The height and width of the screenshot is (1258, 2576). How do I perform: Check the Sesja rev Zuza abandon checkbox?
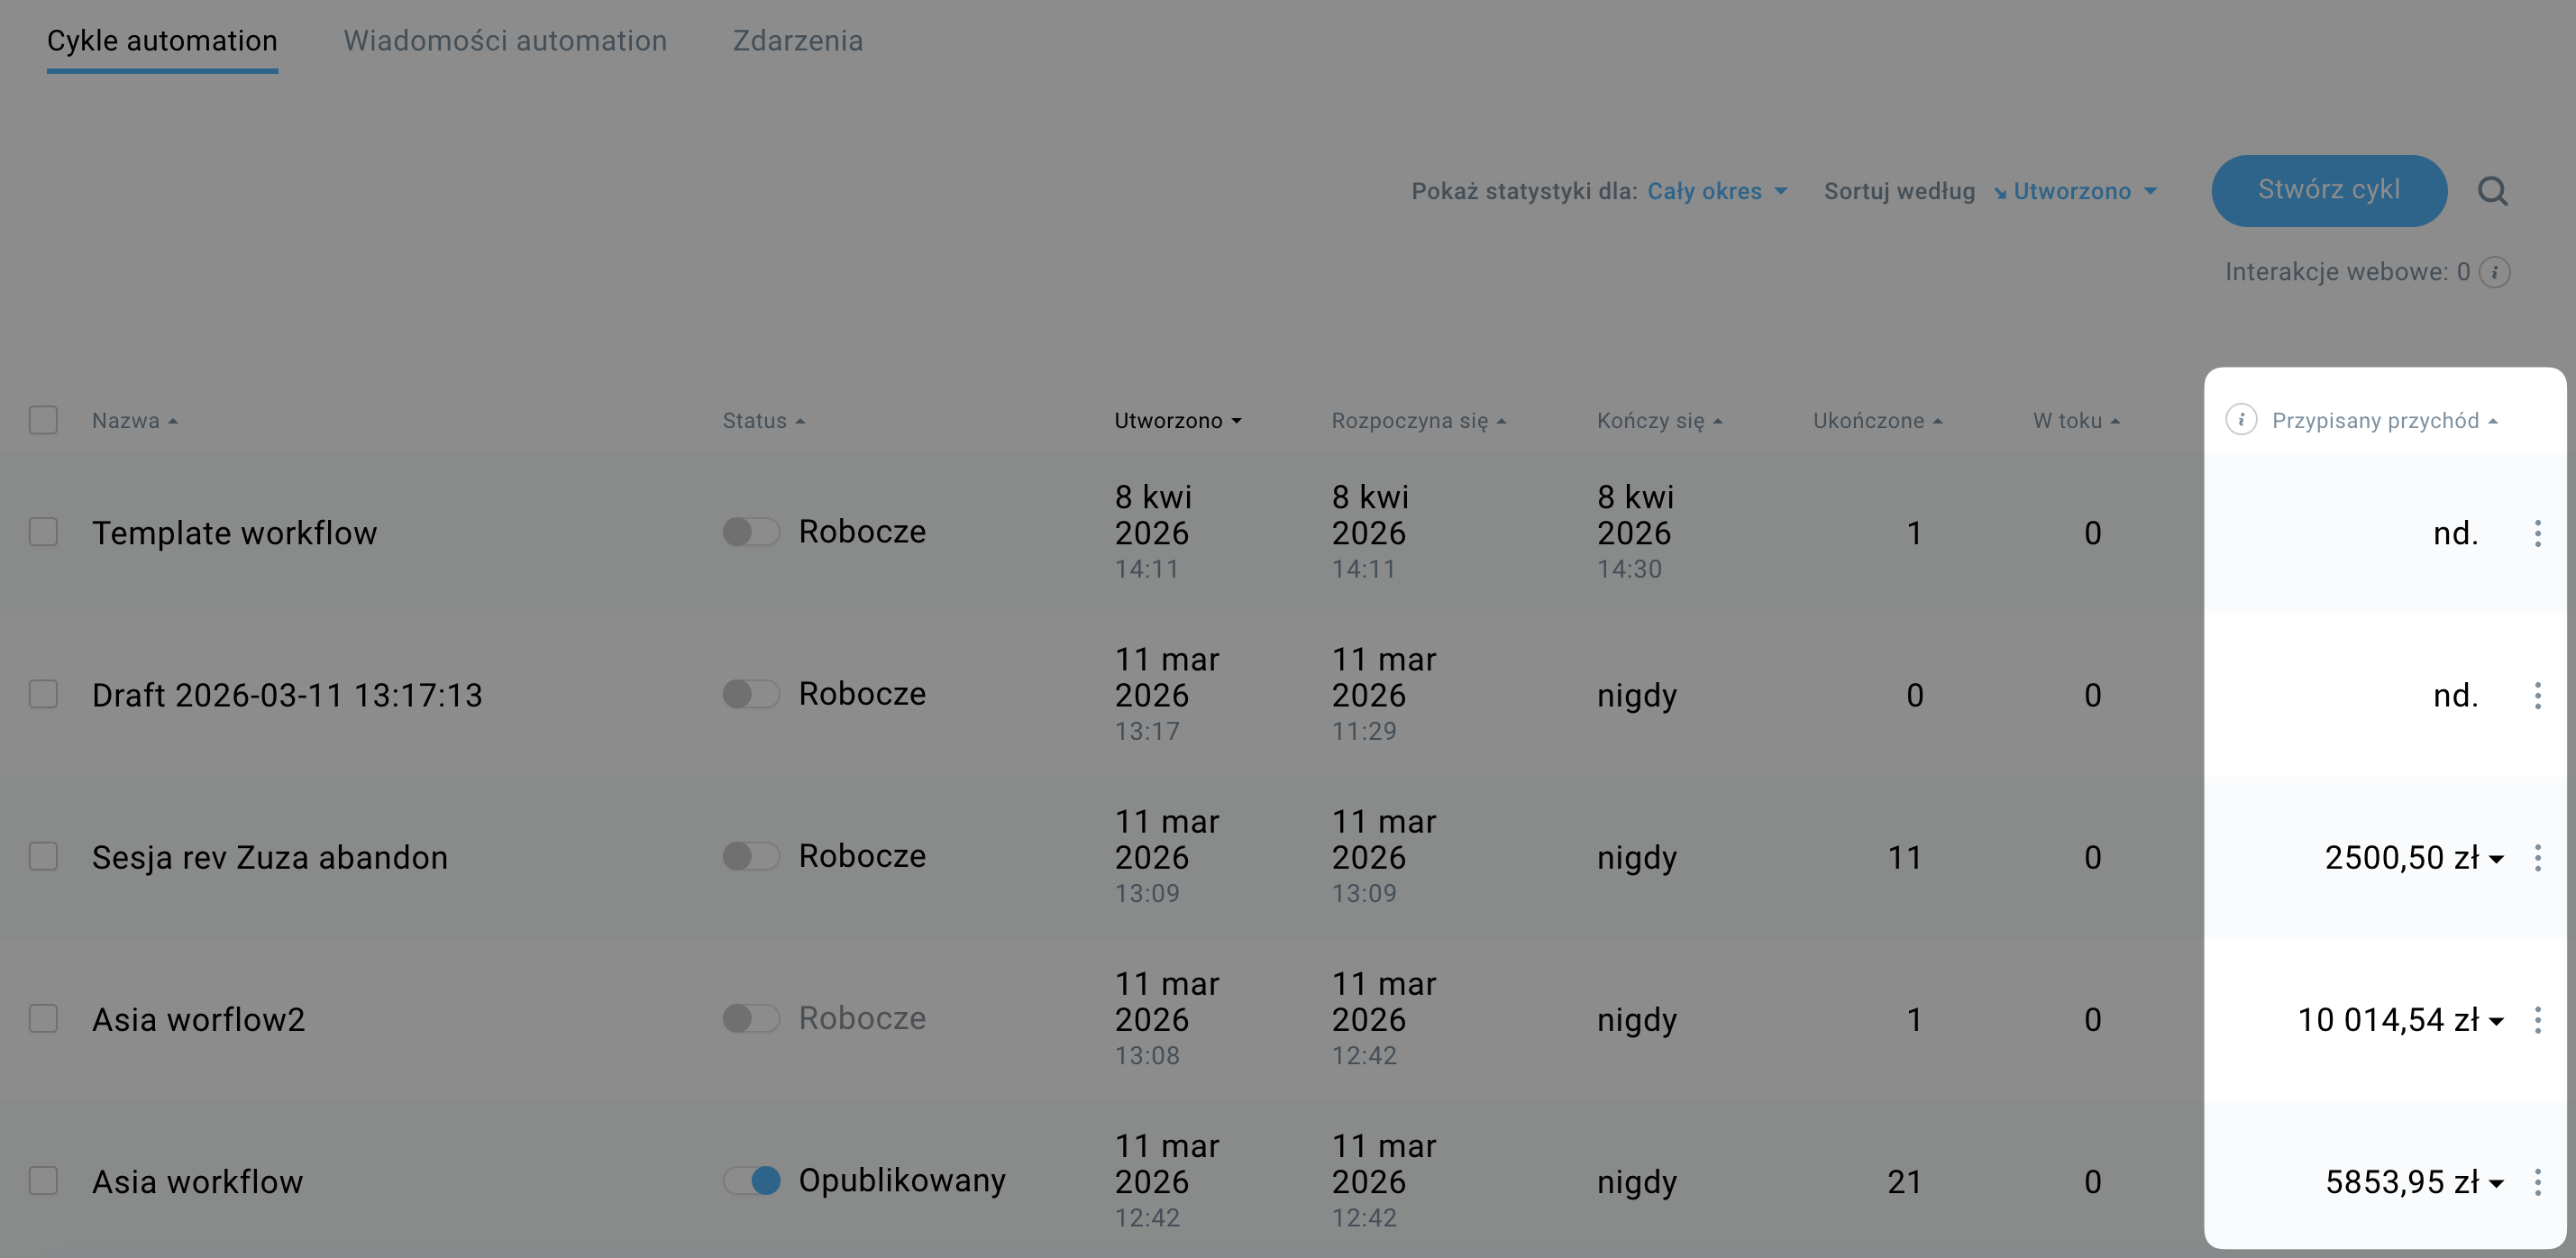click(43, 857)
